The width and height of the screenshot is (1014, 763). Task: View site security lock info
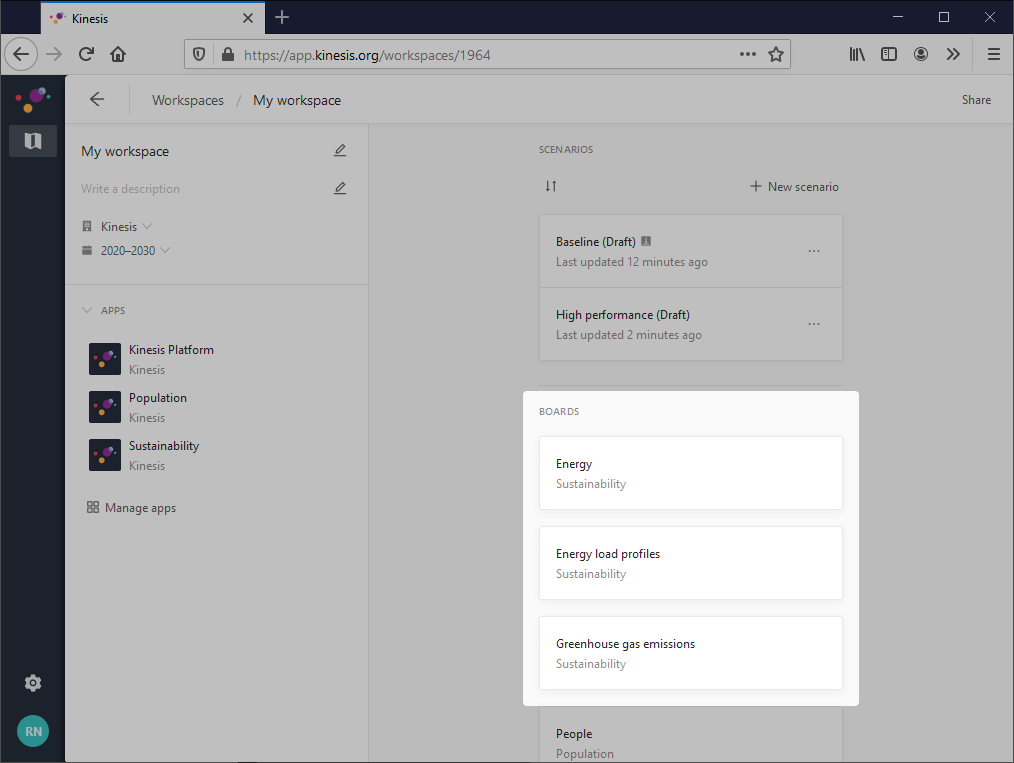point(228,54)
